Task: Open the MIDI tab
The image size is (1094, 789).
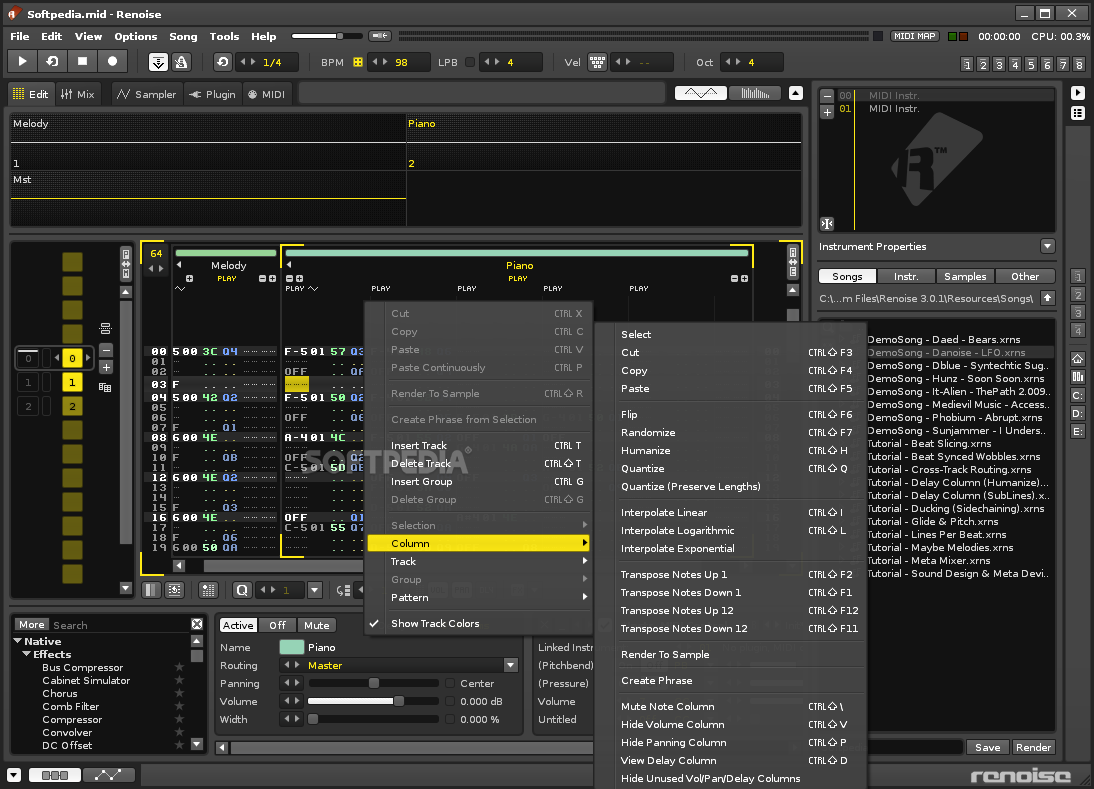Action: pyautogui.click(x=267, y=94)
